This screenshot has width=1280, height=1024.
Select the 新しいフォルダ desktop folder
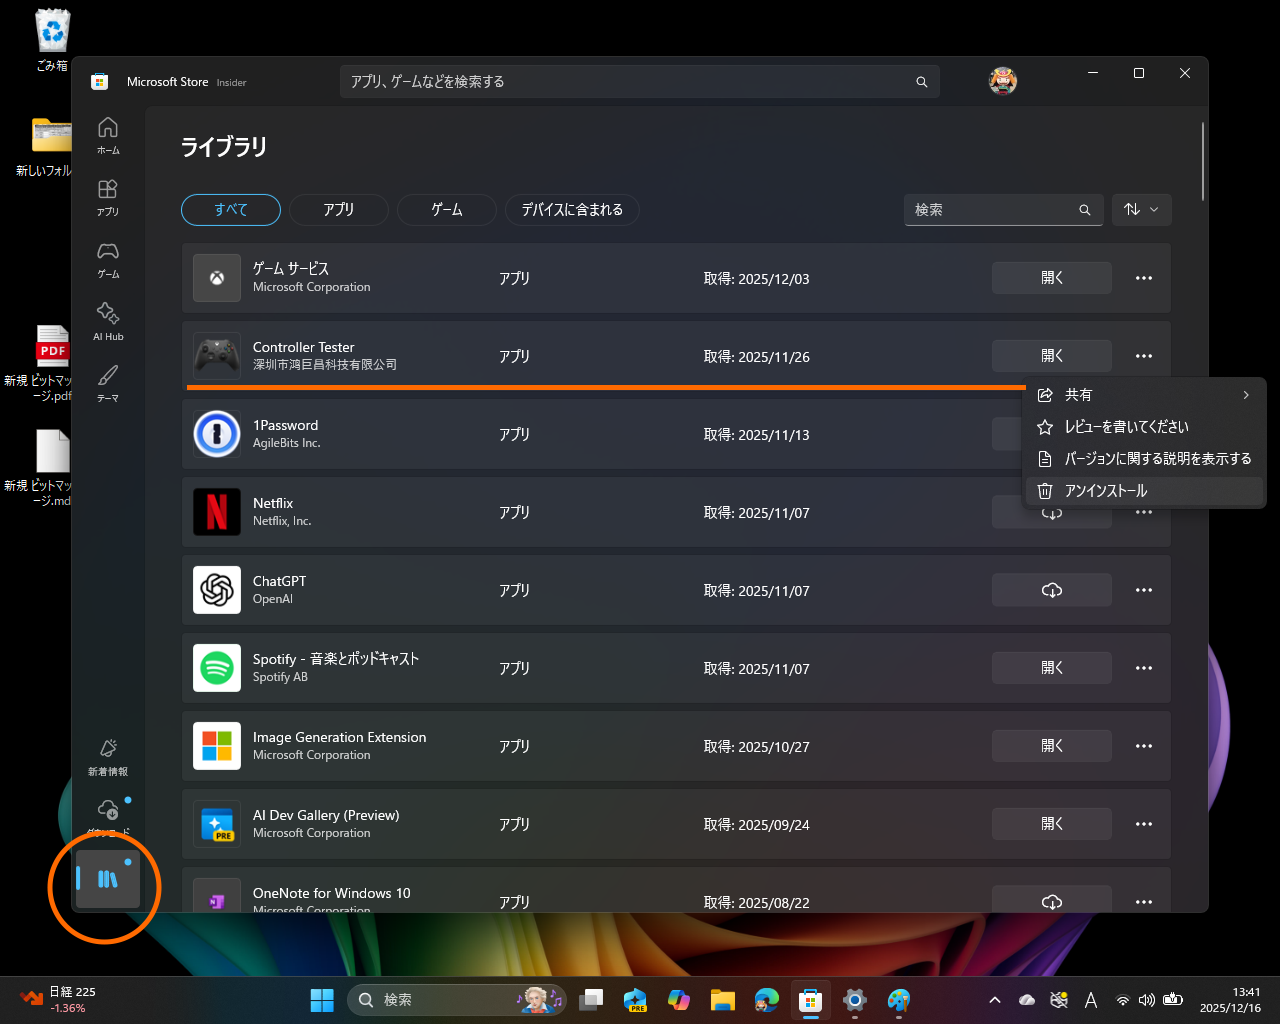point(46,147)
